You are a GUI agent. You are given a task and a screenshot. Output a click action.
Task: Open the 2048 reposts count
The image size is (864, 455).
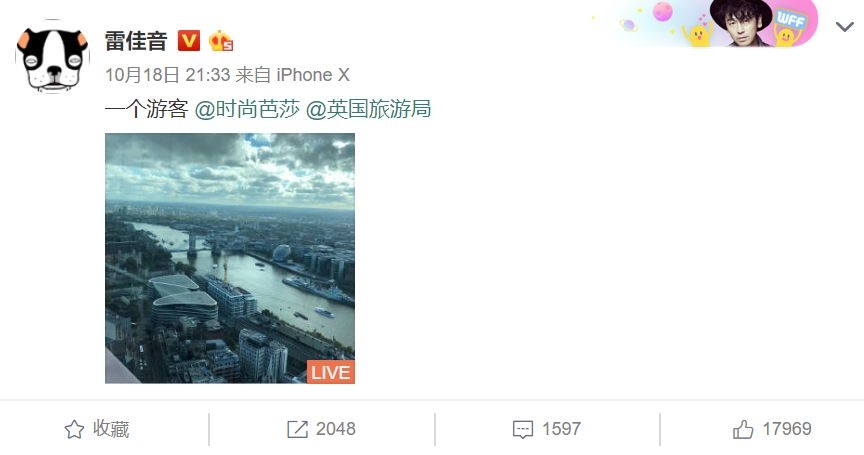[336, 429]
